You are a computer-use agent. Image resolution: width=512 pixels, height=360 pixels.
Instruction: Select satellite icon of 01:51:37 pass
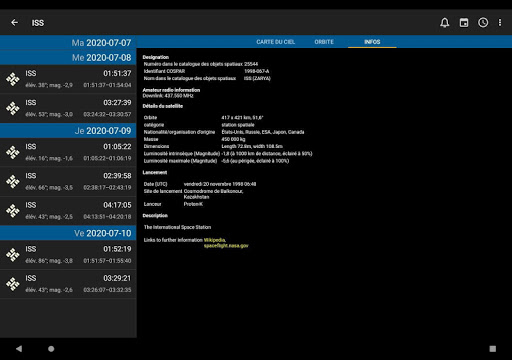tap(13, 79)
